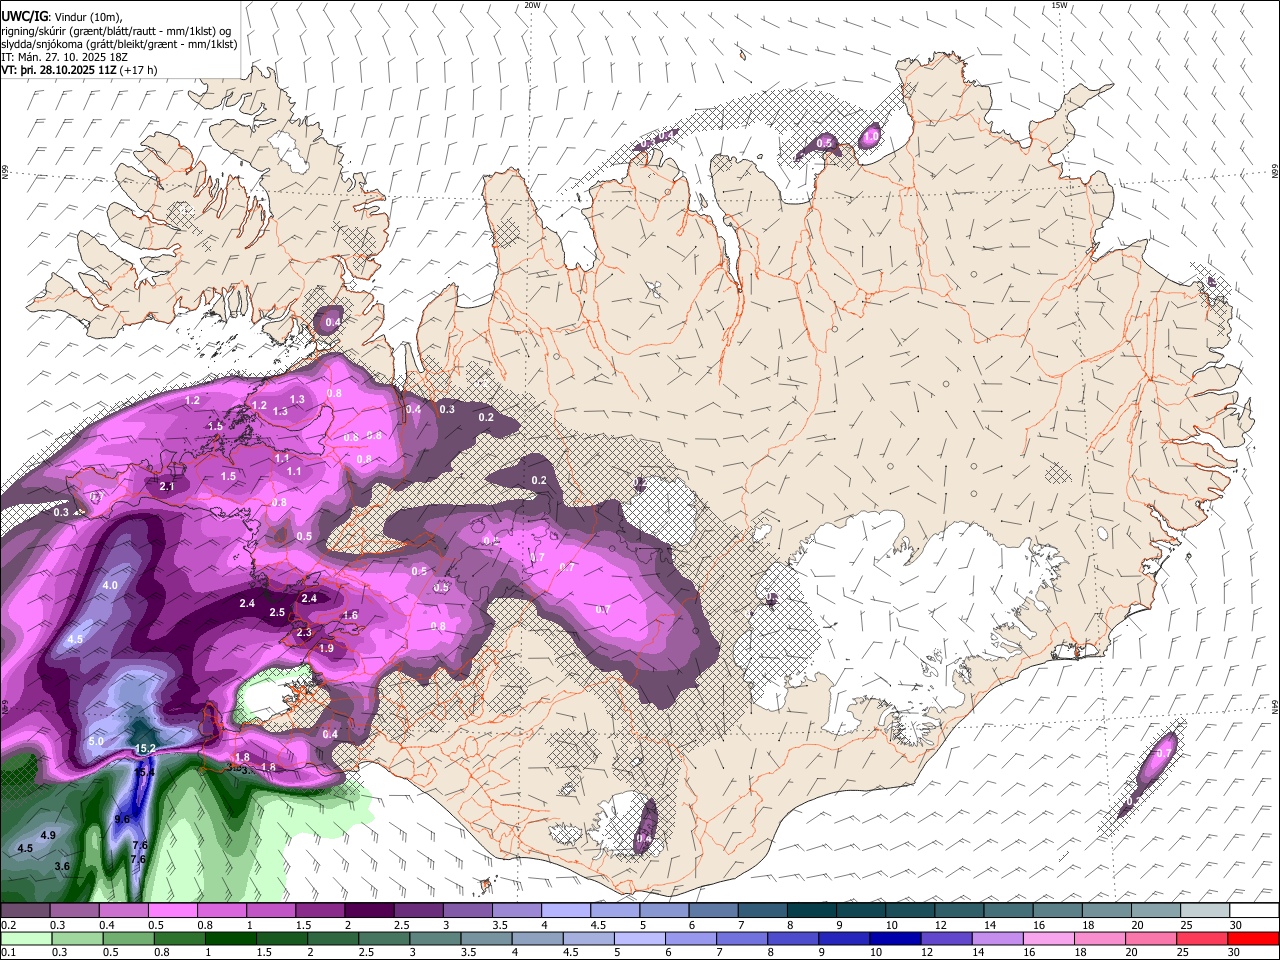
Task: Click the 2.1 value label on the map
Action: (x=167, y=486)
